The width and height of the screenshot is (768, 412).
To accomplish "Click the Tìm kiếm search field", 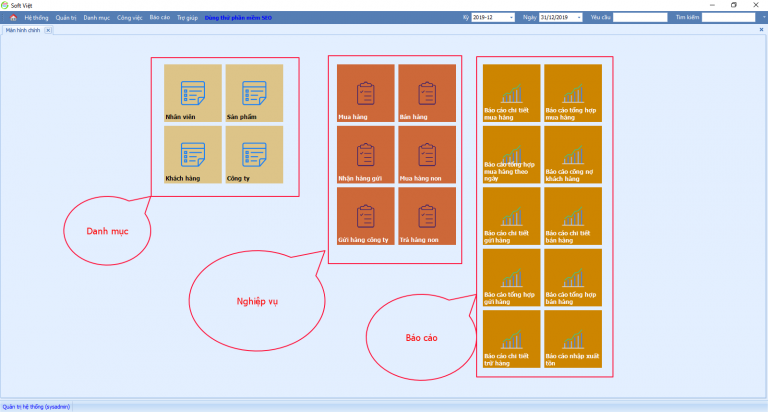I will (728, 18).
